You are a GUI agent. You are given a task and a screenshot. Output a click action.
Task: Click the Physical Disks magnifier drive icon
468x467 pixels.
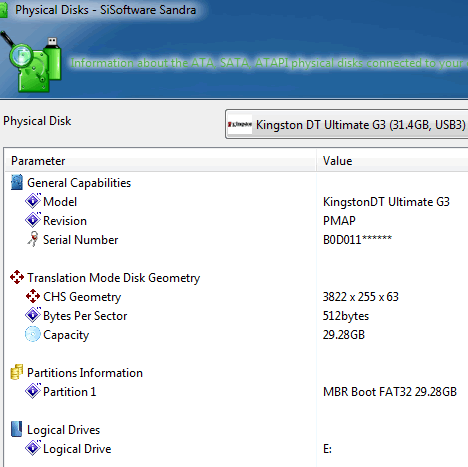pos(31,62)
